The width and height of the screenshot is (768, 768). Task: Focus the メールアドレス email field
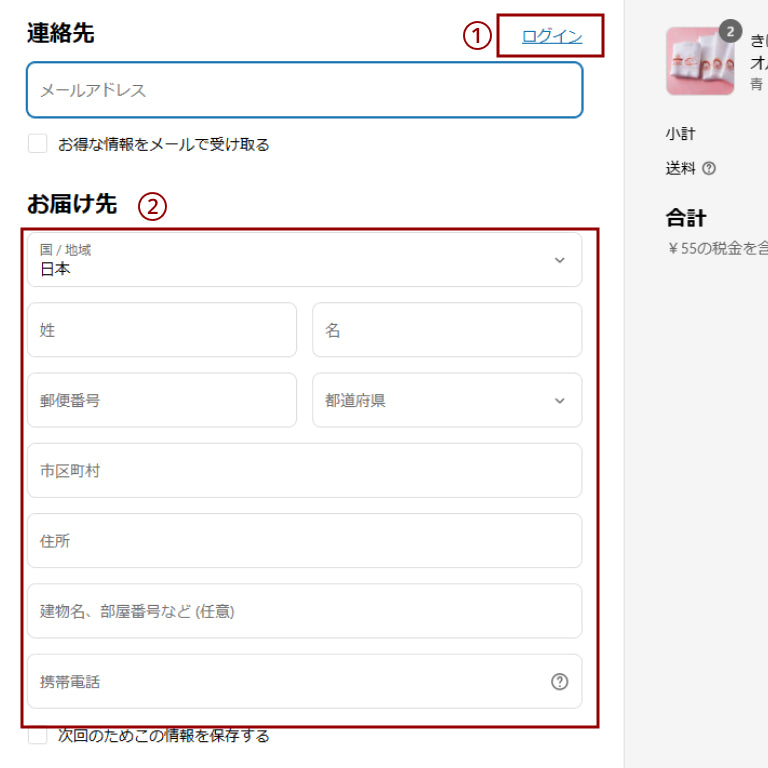point(304,90)
